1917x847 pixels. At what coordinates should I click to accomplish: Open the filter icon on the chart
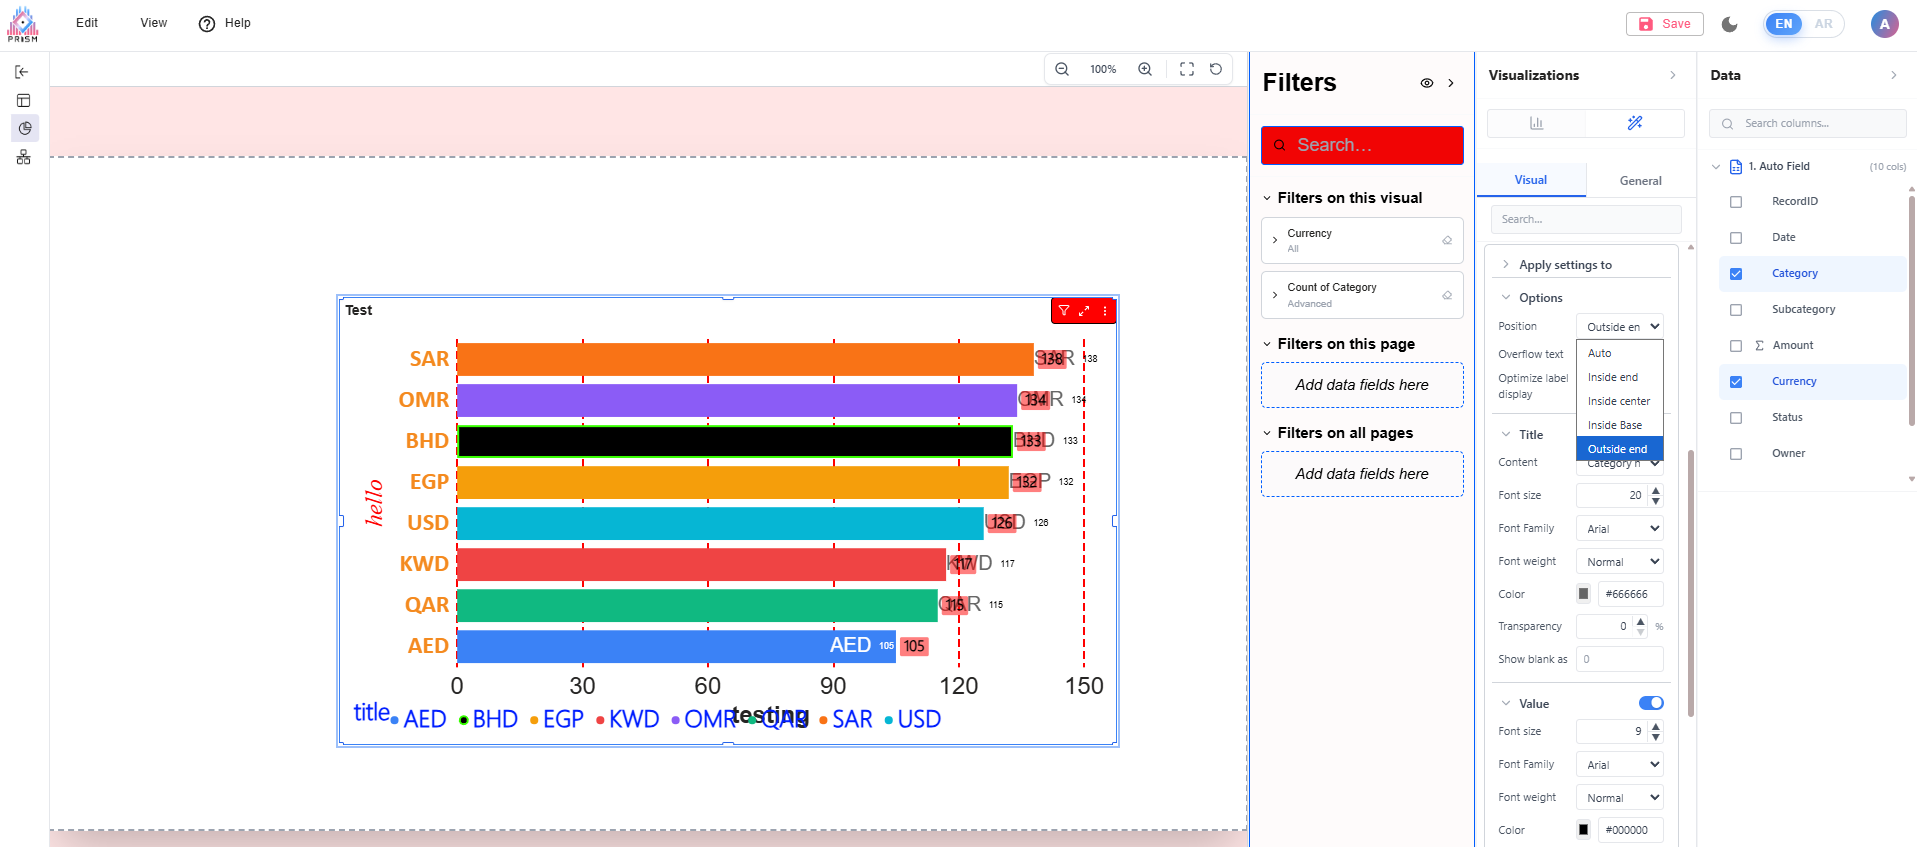coord(1064,311)
